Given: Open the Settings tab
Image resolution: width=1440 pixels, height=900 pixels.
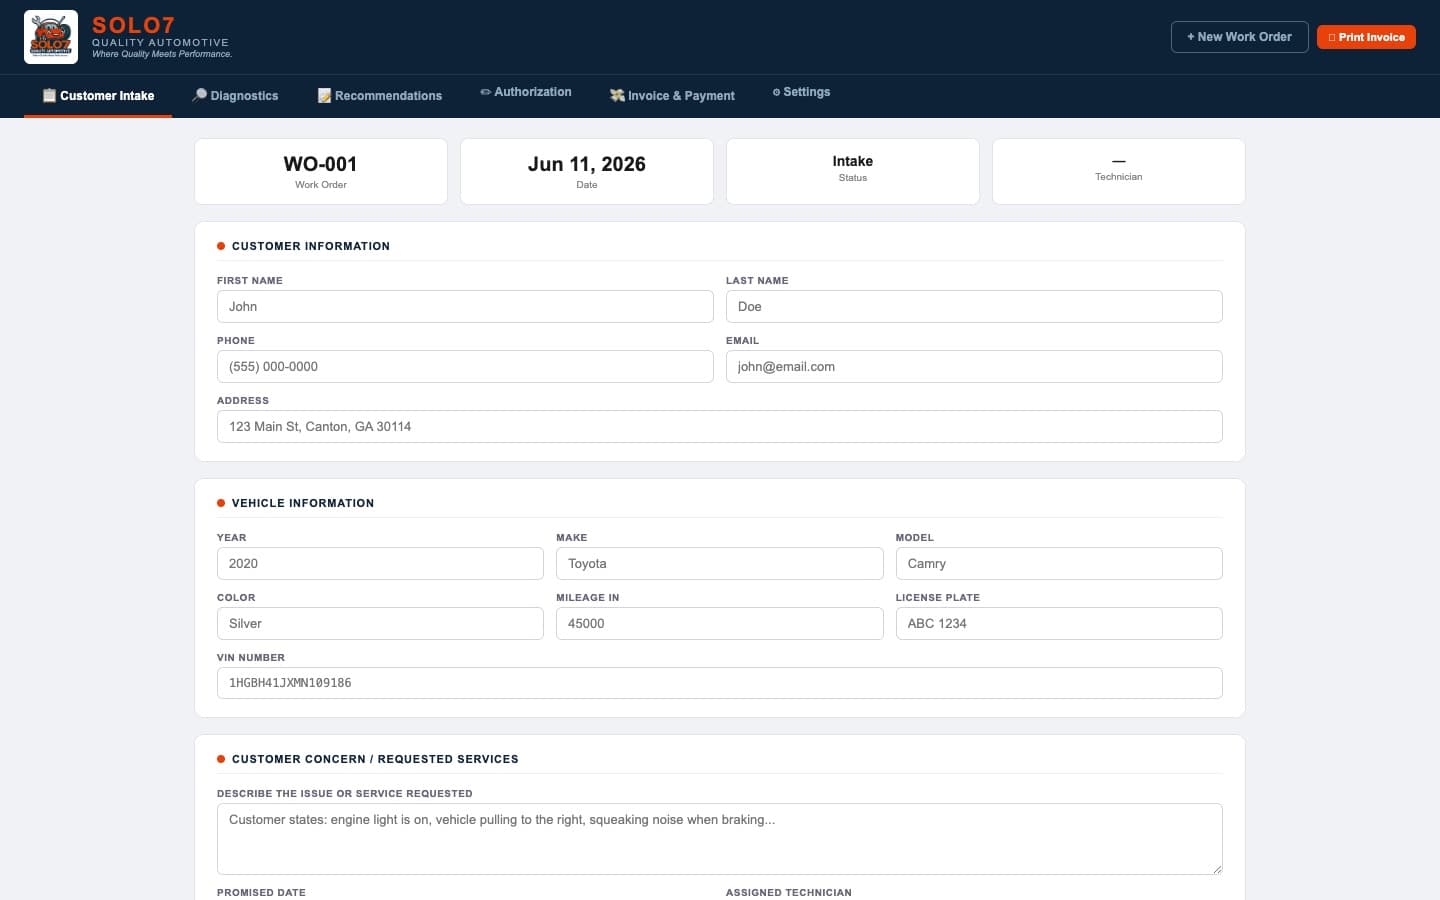Looking at the screenshot, I should click(801, 92).
